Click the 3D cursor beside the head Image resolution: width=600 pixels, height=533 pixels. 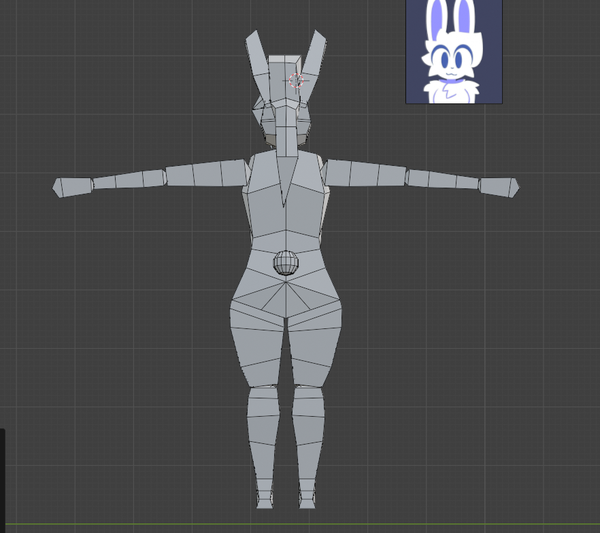coord(296,81)
